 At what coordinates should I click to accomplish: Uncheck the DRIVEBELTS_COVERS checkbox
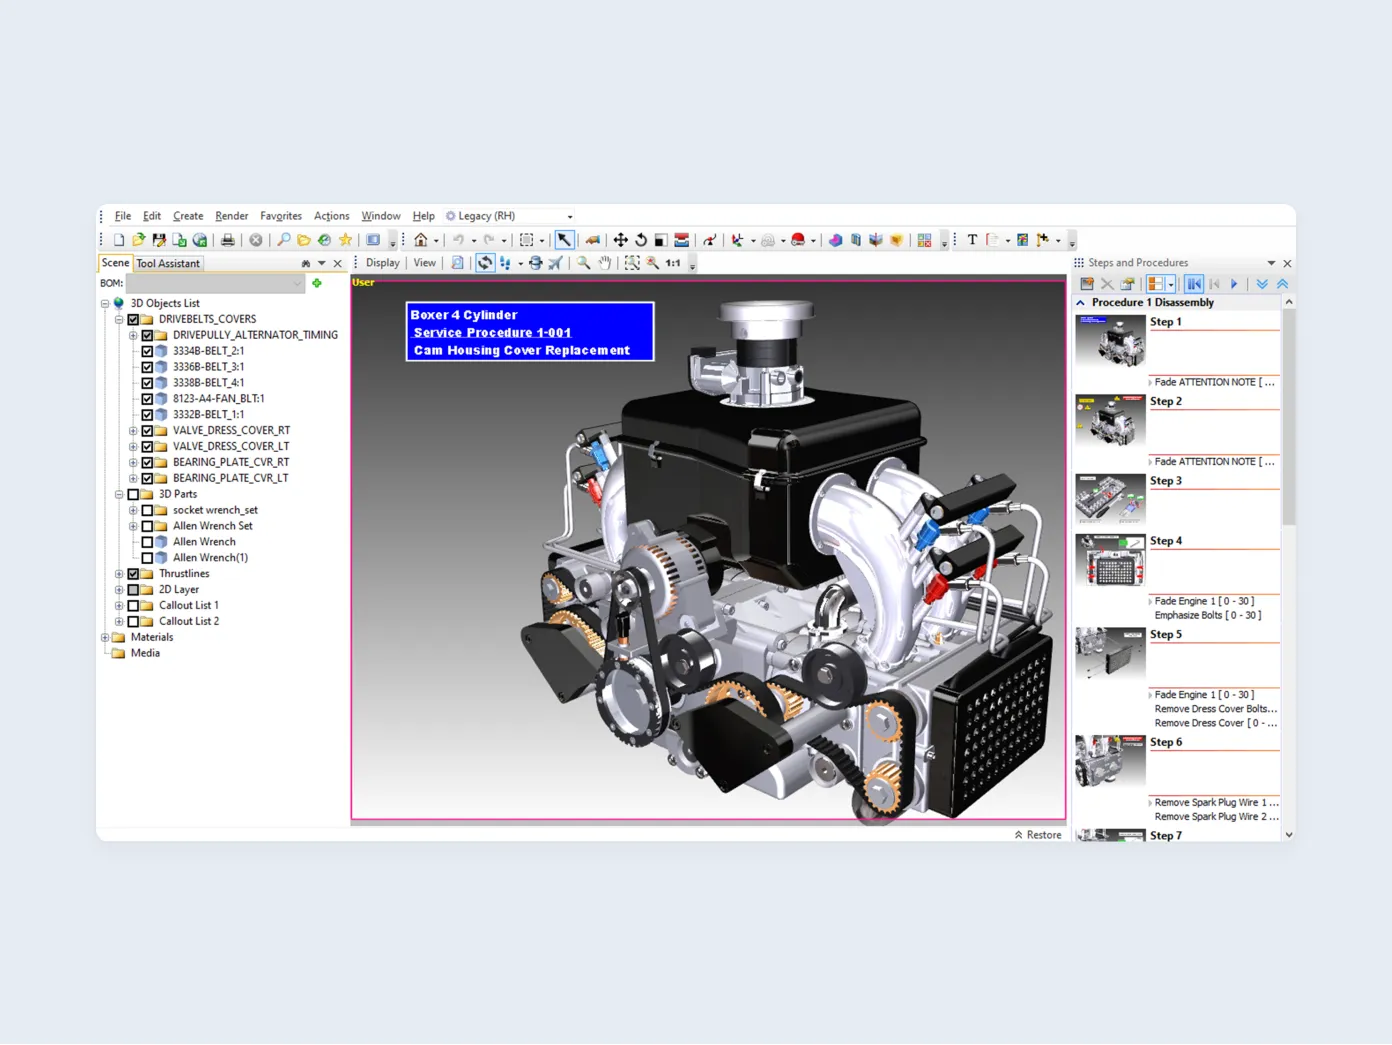[x=133, y=320]
